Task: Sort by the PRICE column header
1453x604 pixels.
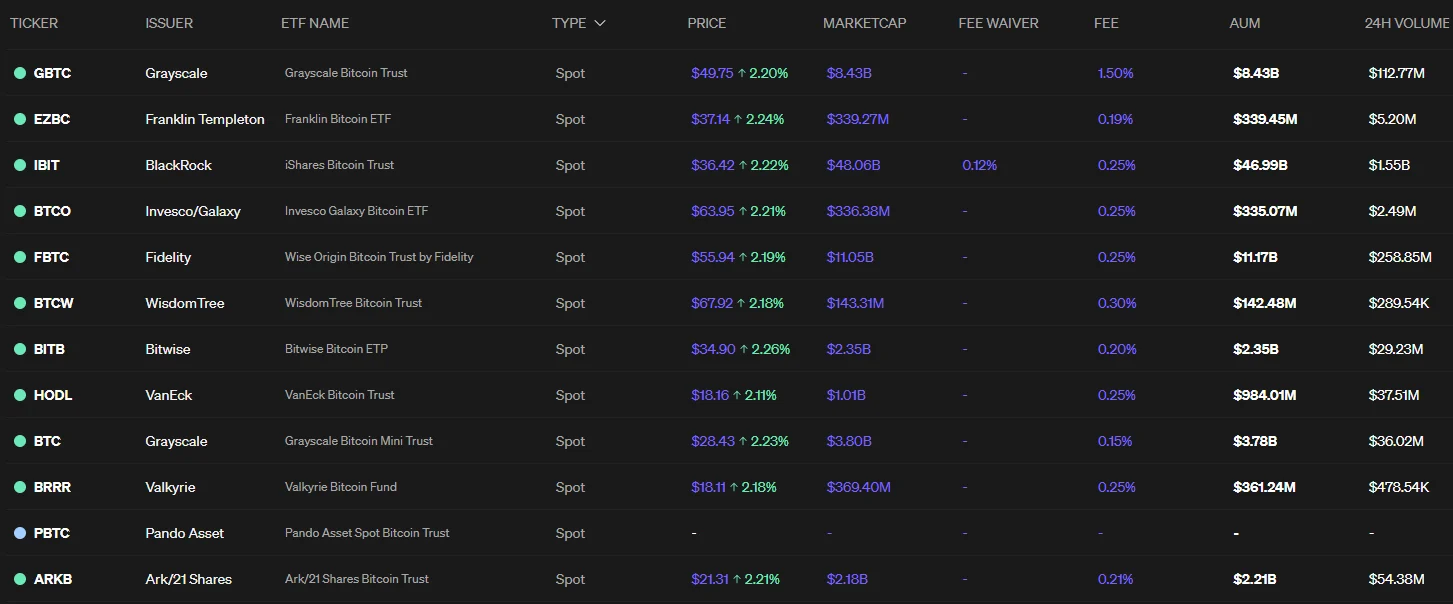Action: pyautogui.click(x=707, y=23)
